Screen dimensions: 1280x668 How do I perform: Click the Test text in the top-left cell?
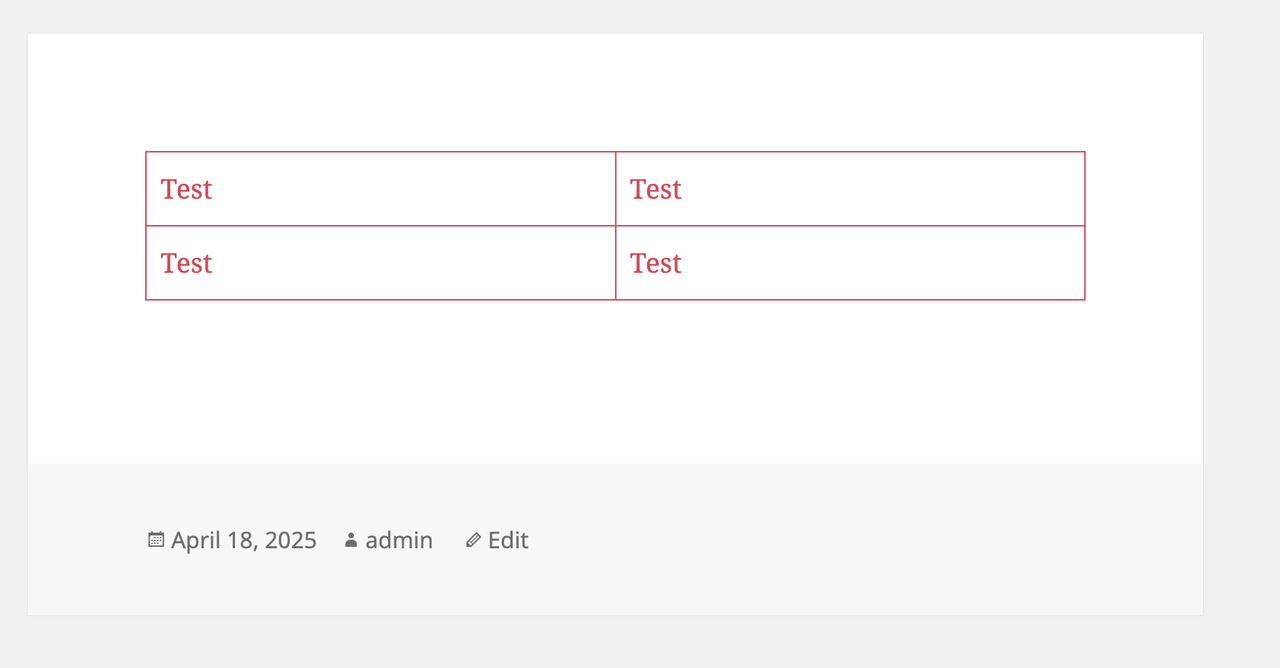click(186, 189)
